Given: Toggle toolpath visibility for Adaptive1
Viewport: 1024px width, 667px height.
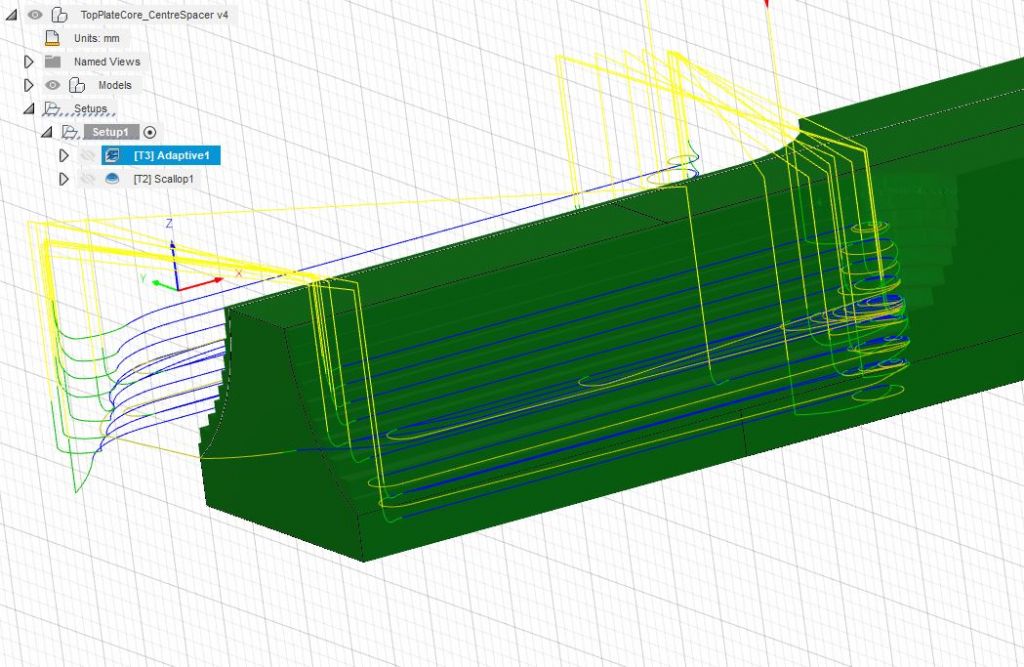Looking at the screenshot, I should tap(88, 155).
